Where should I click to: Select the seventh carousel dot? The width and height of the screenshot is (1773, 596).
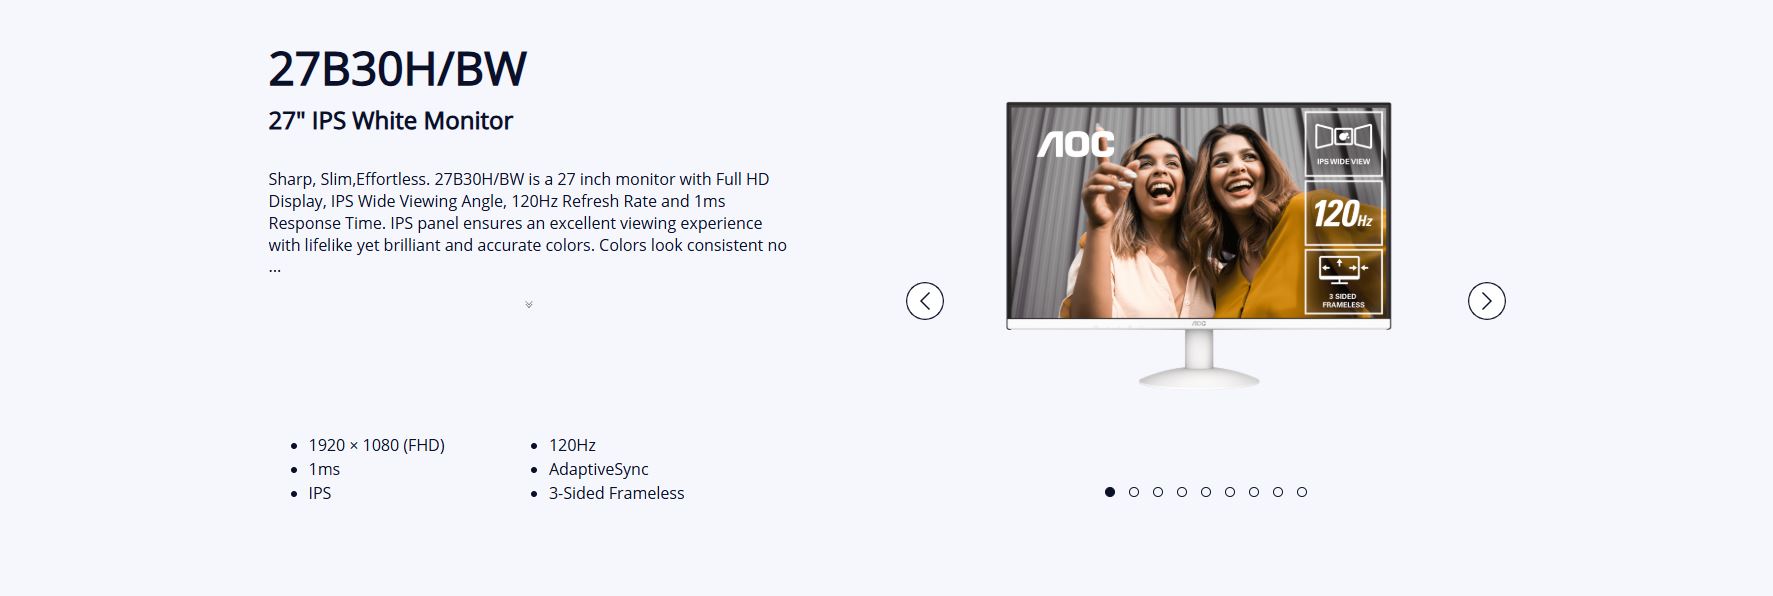pyautogui.click(x=1254, y=492)
